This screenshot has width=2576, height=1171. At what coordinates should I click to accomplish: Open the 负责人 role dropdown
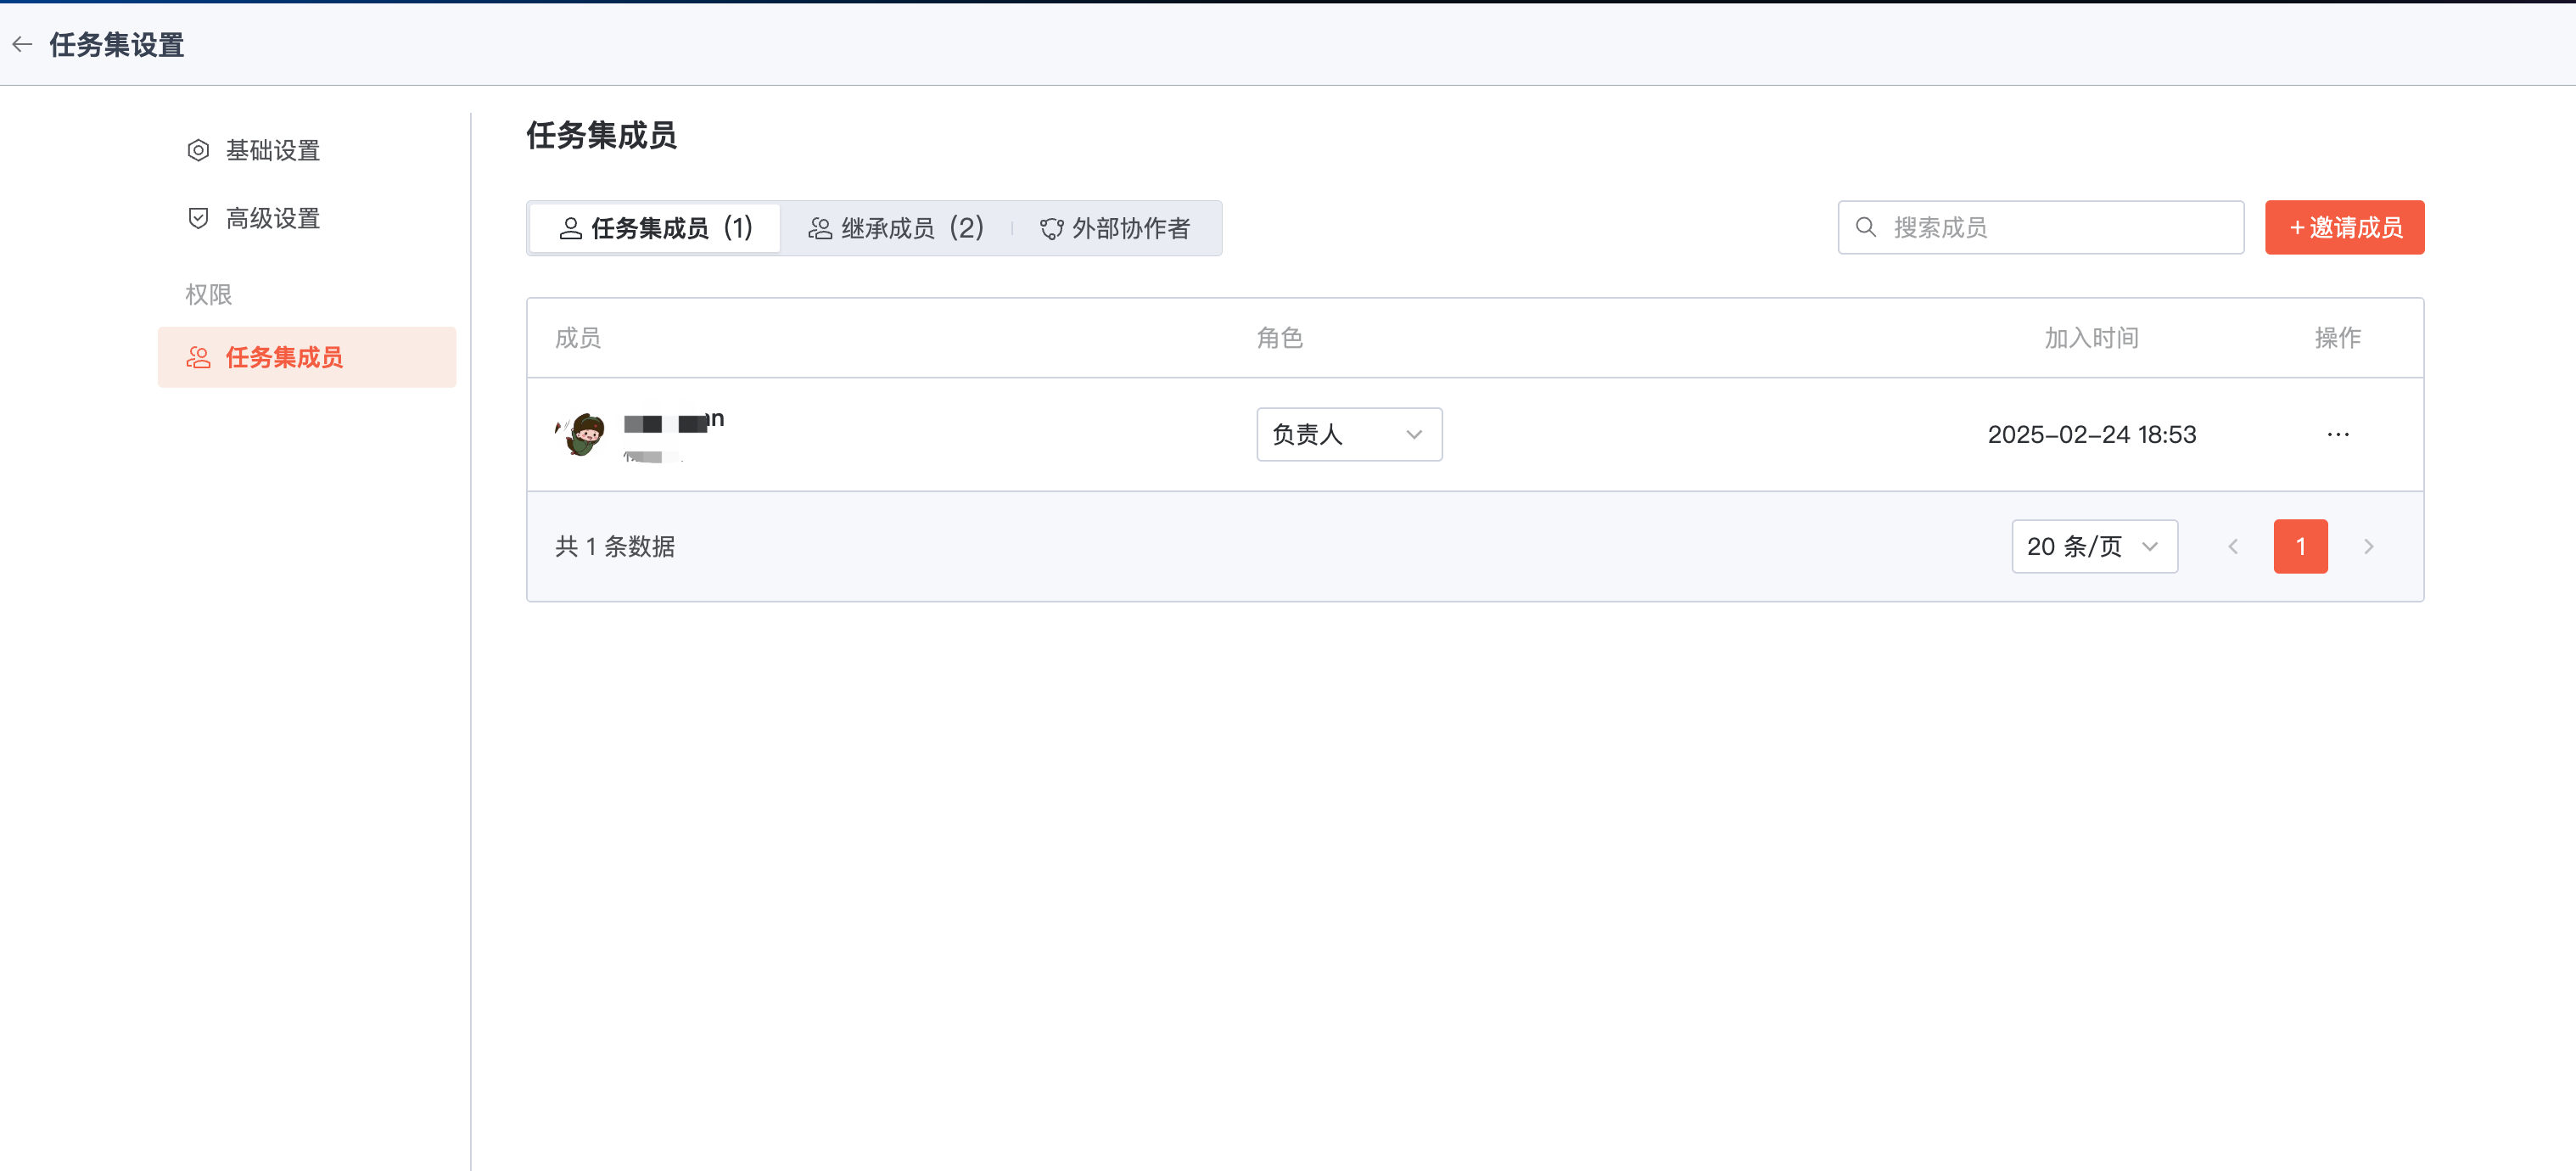[x=1348, y=434]
